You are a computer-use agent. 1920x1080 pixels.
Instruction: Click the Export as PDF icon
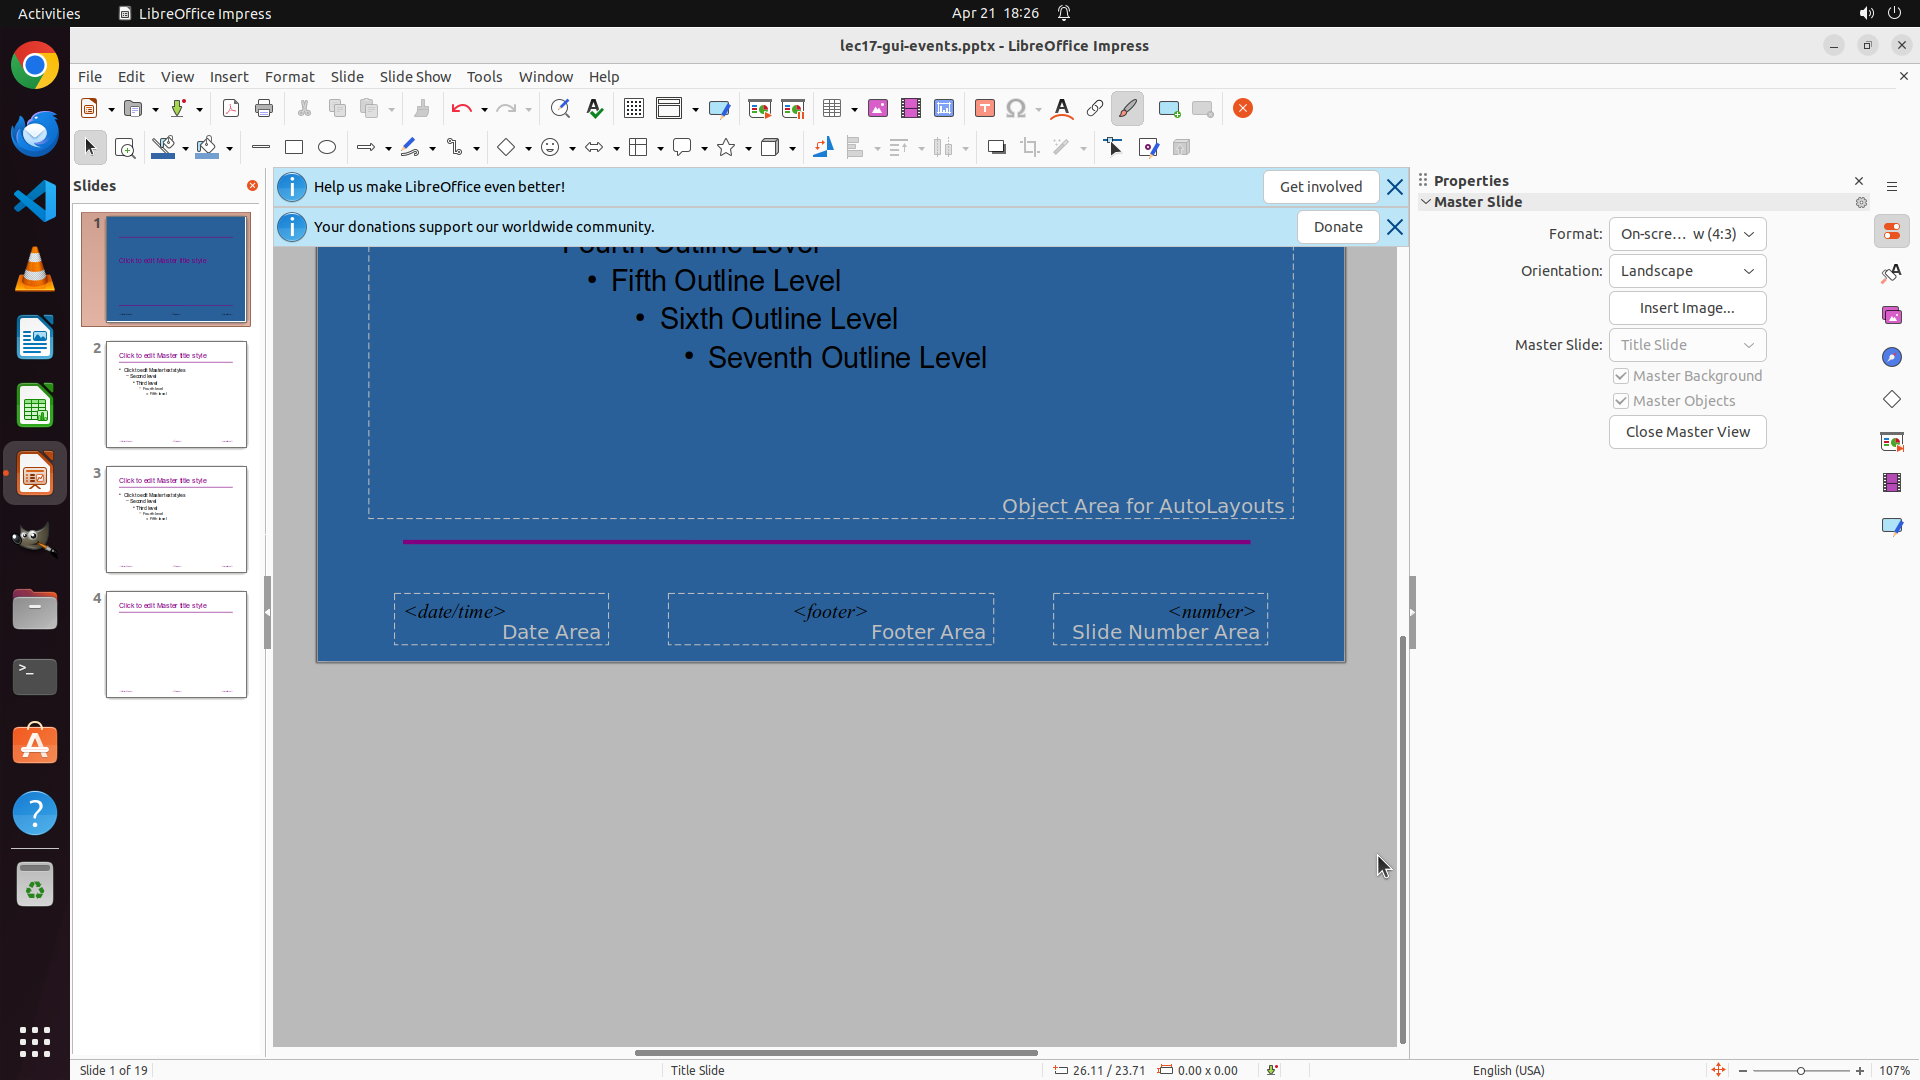click(231, 109)
